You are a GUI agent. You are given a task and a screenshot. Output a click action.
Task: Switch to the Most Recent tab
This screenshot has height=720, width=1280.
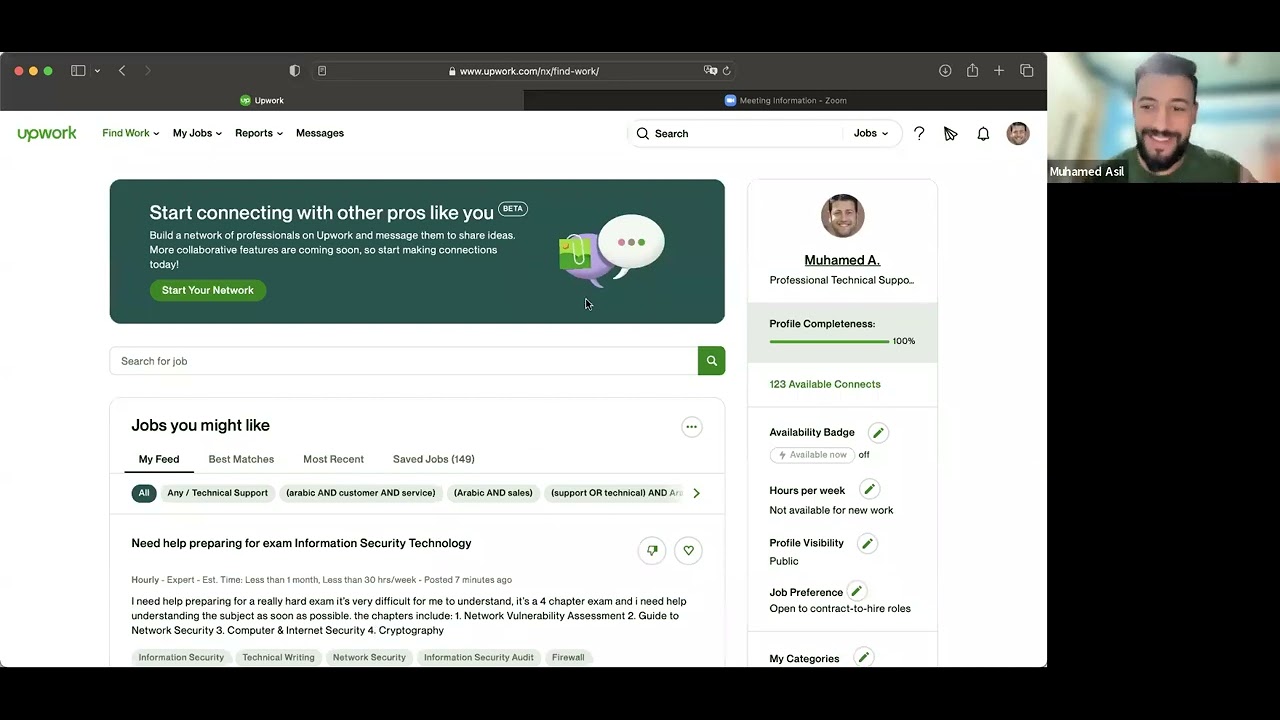(333, 459)
